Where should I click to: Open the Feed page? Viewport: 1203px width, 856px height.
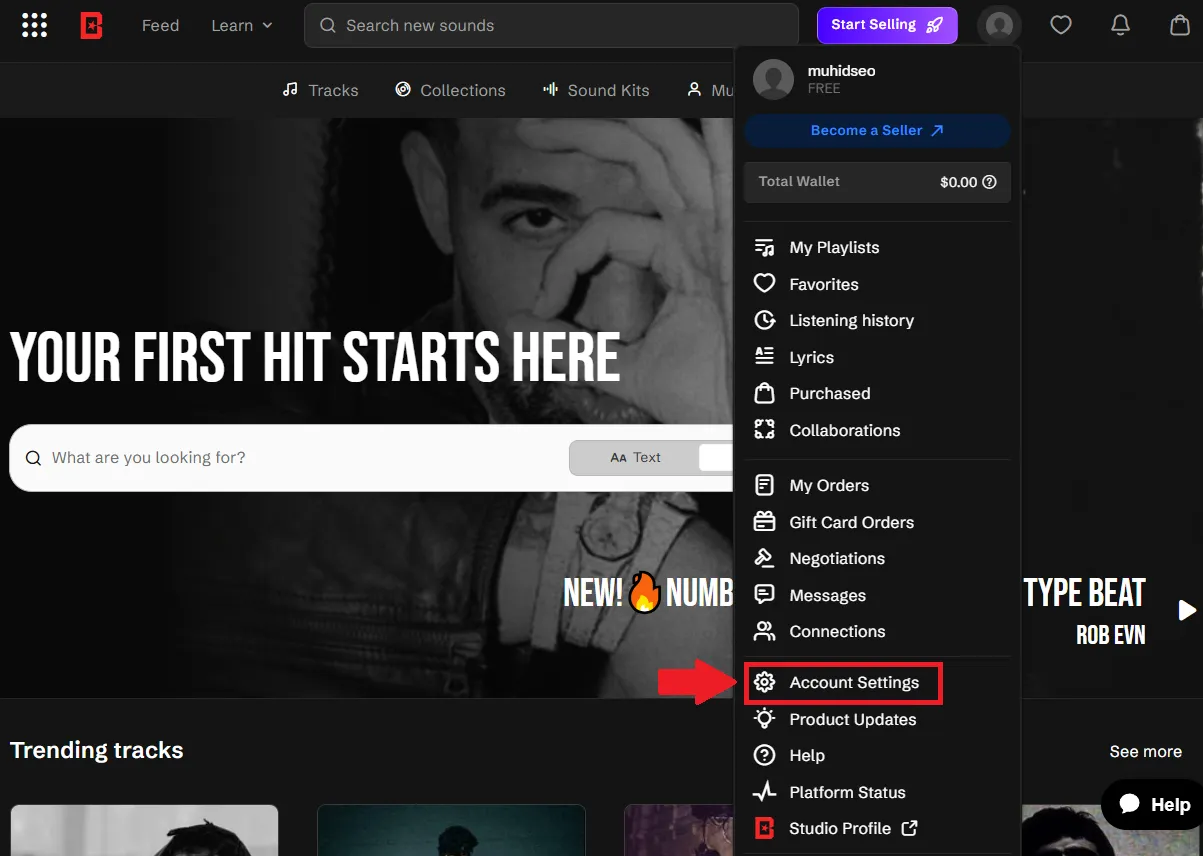pos(160,25)
